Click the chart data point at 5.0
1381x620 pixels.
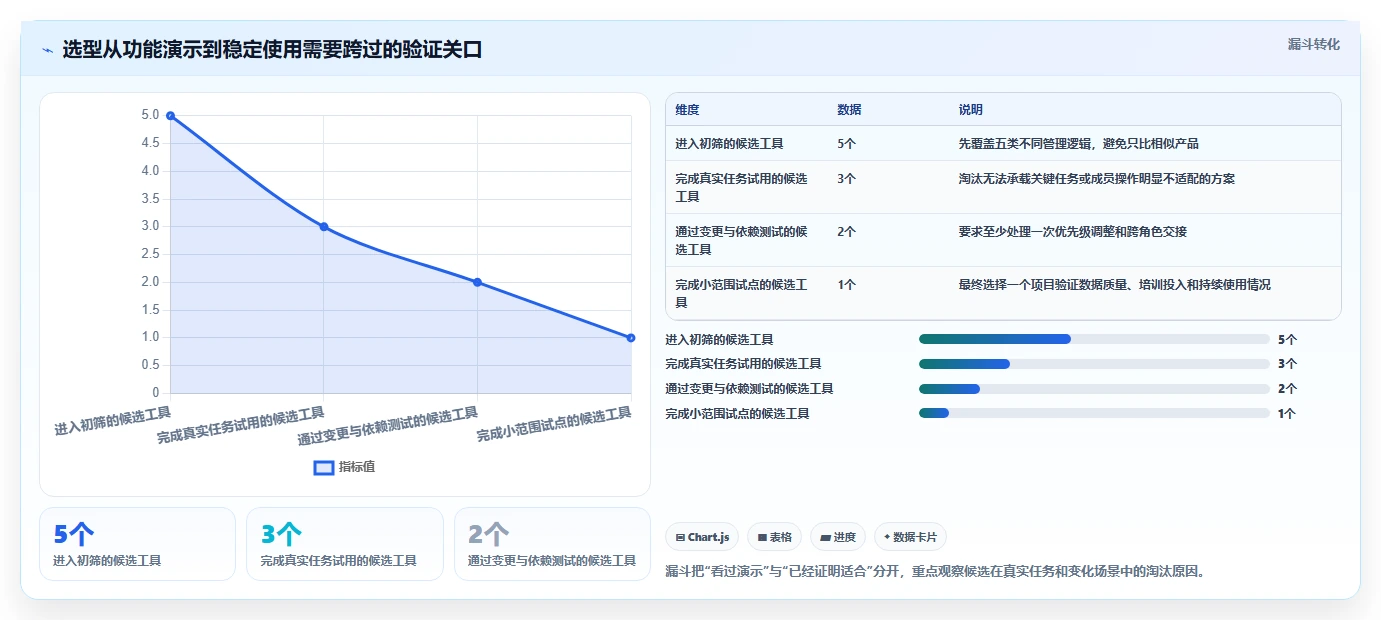pos(170,116)
